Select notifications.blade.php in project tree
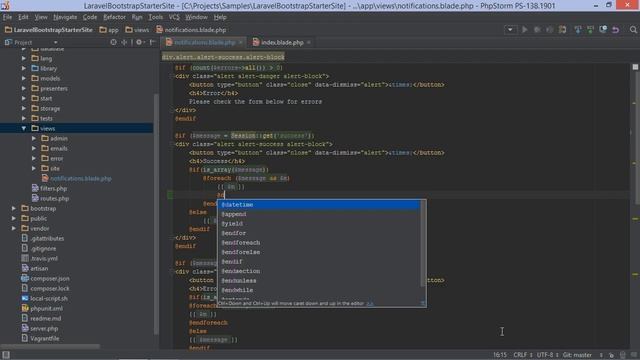This screenshot has height=360, width=640. (80, 178)
